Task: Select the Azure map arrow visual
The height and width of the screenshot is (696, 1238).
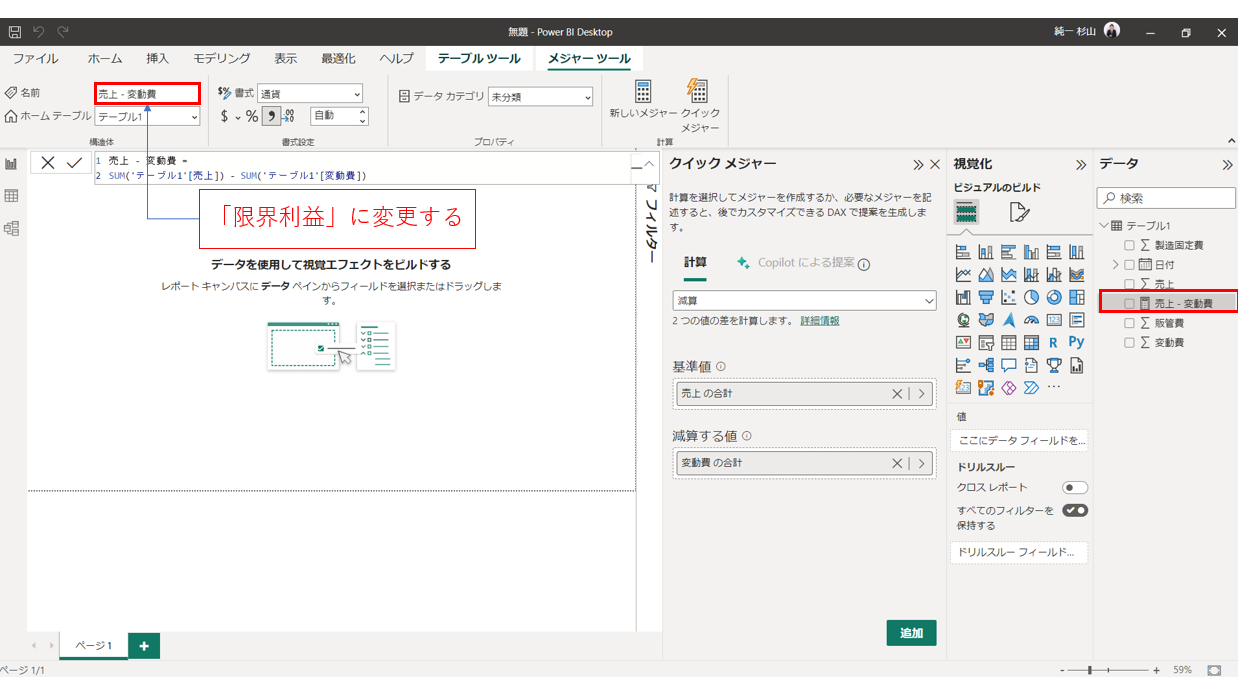Action: [x=1009, y=320]
